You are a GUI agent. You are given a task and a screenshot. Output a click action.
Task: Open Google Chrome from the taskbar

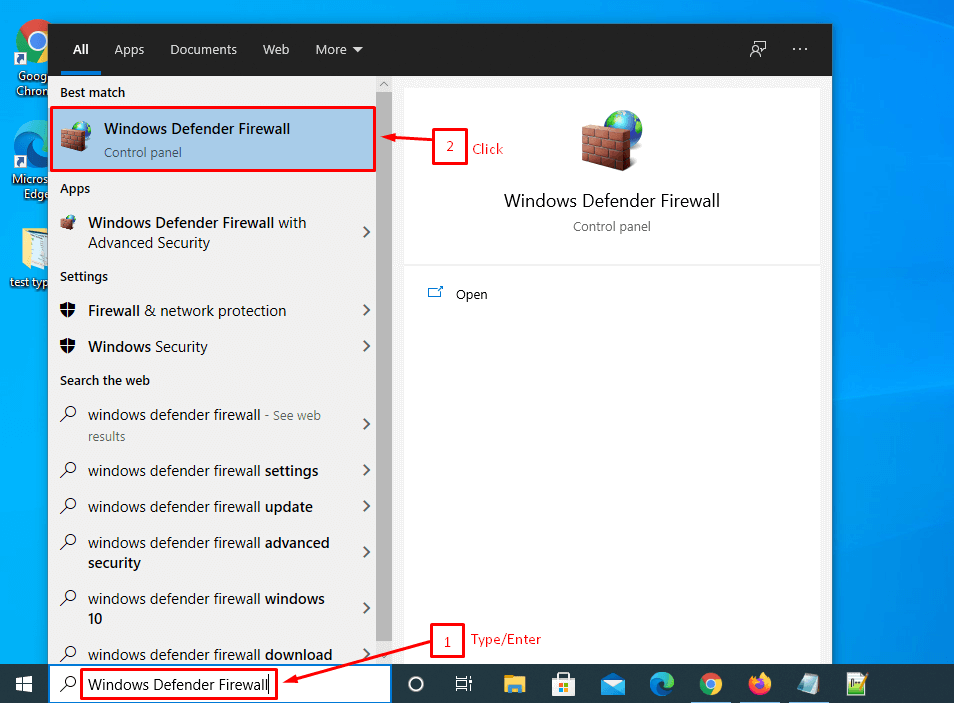click(710, 684)
